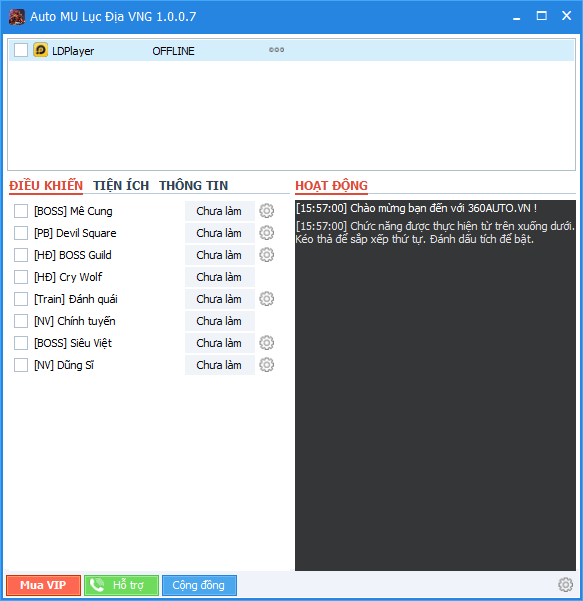Open the three-dots menu for LDPlayer row

(276, 50)
